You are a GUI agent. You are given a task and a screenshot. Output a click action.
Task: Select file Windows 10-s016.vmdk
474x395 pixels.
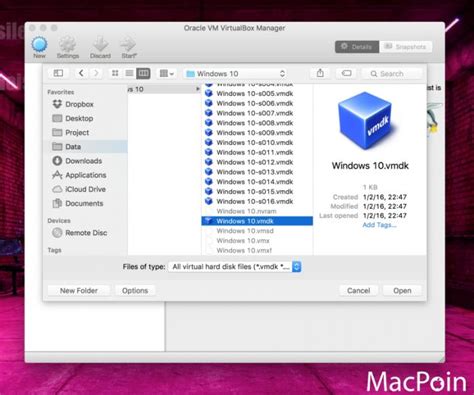[257, 201]
